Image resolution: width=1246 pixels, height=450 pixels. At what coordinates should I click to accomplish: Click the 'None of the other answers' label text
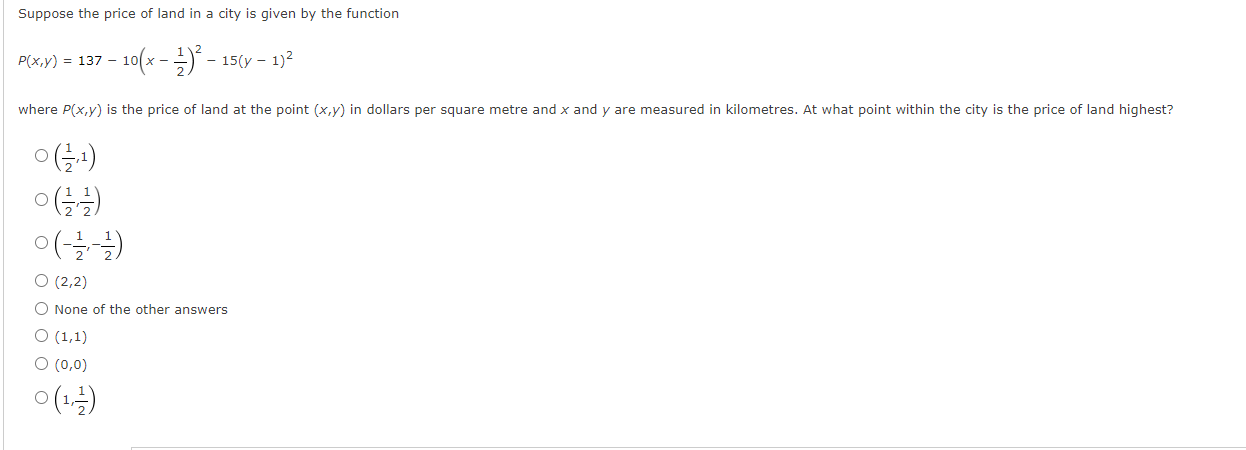tap(141, 309)
